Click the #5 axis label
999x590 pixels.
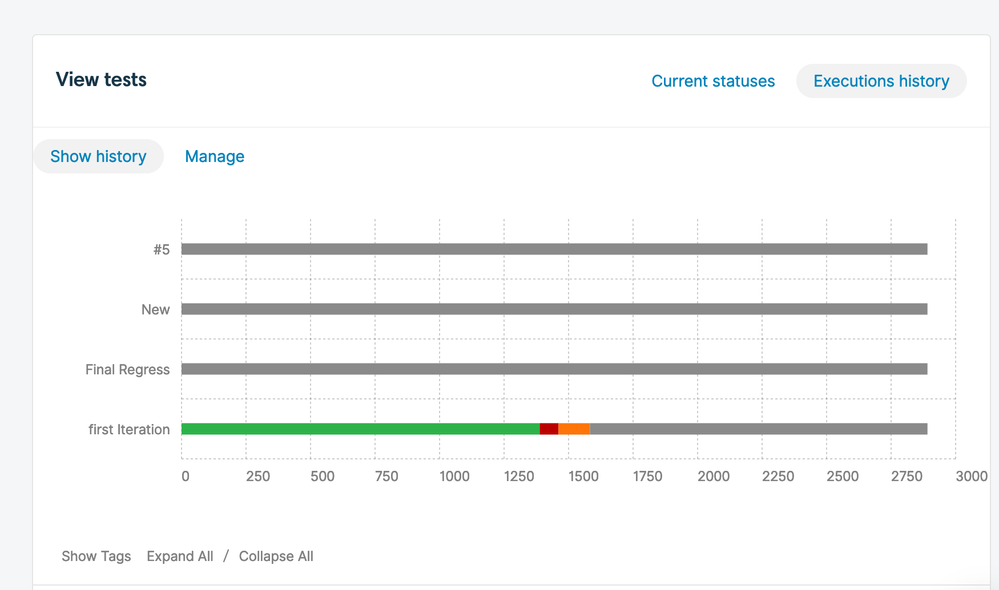click(x=161, y=249)
